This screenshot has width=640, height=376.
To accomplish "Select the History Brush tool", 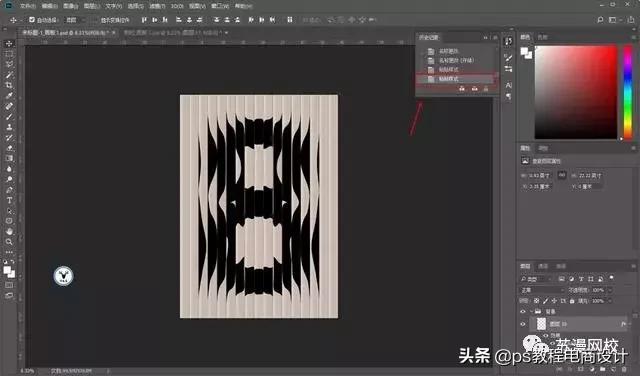I will pos(9,138).
